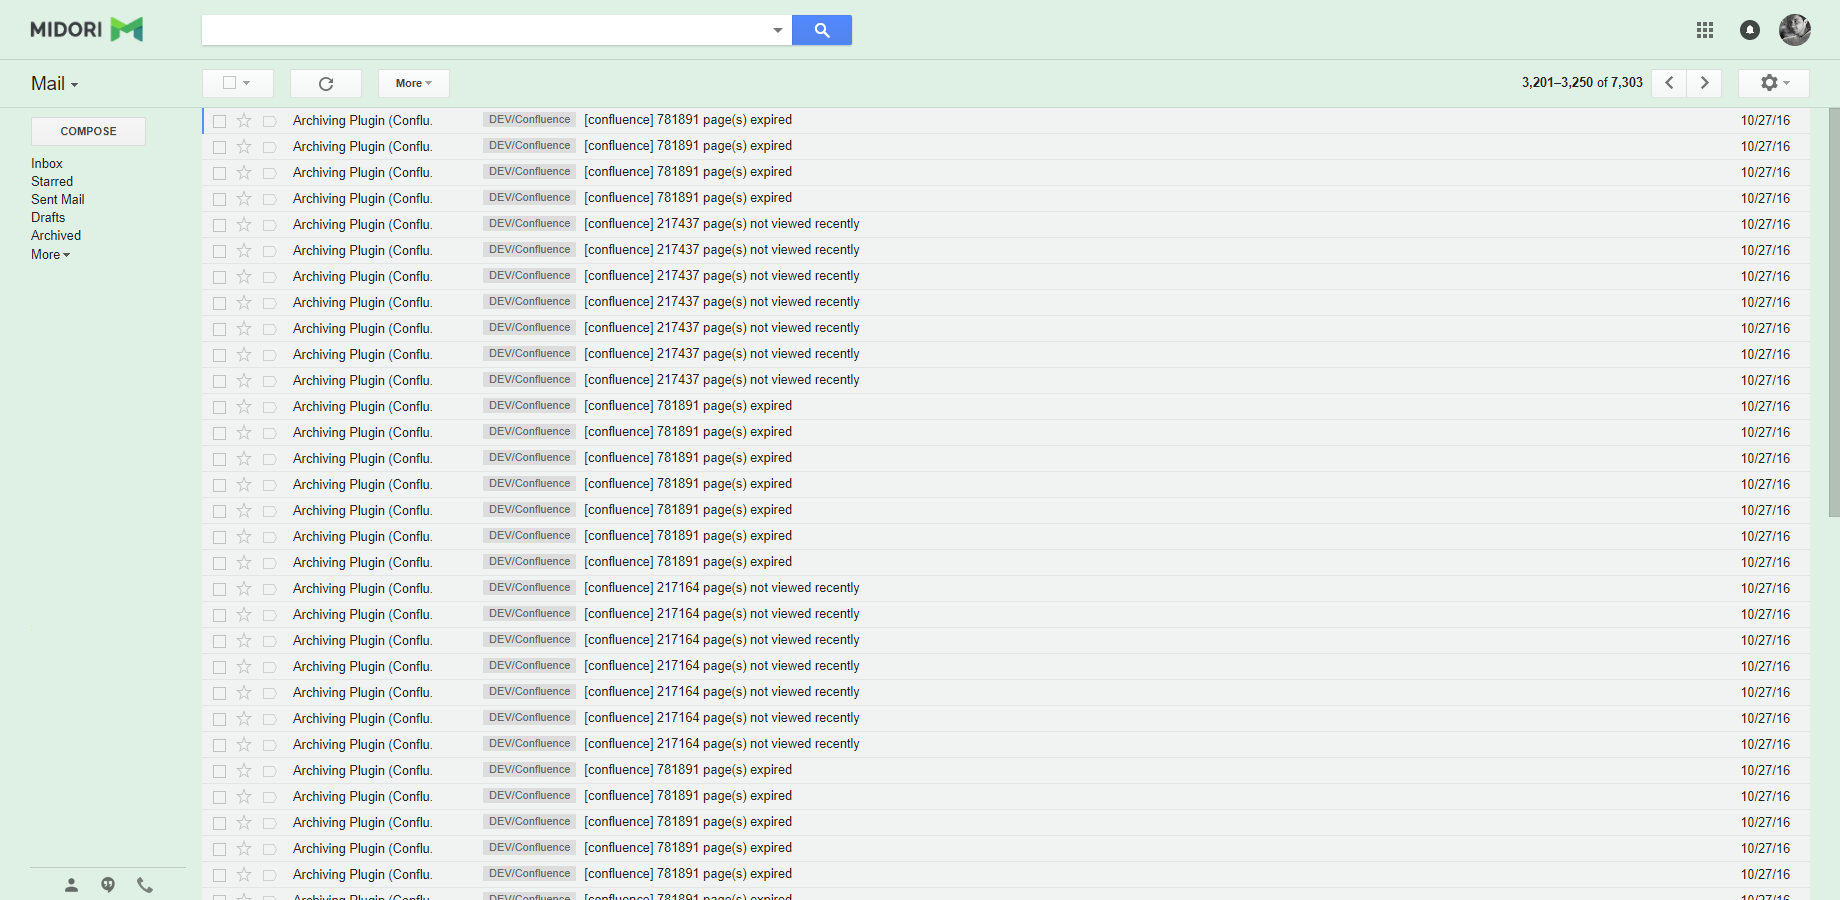1840x900 pixels.
Task: Open the Mail dropdown menu
Action: point(54,84)
